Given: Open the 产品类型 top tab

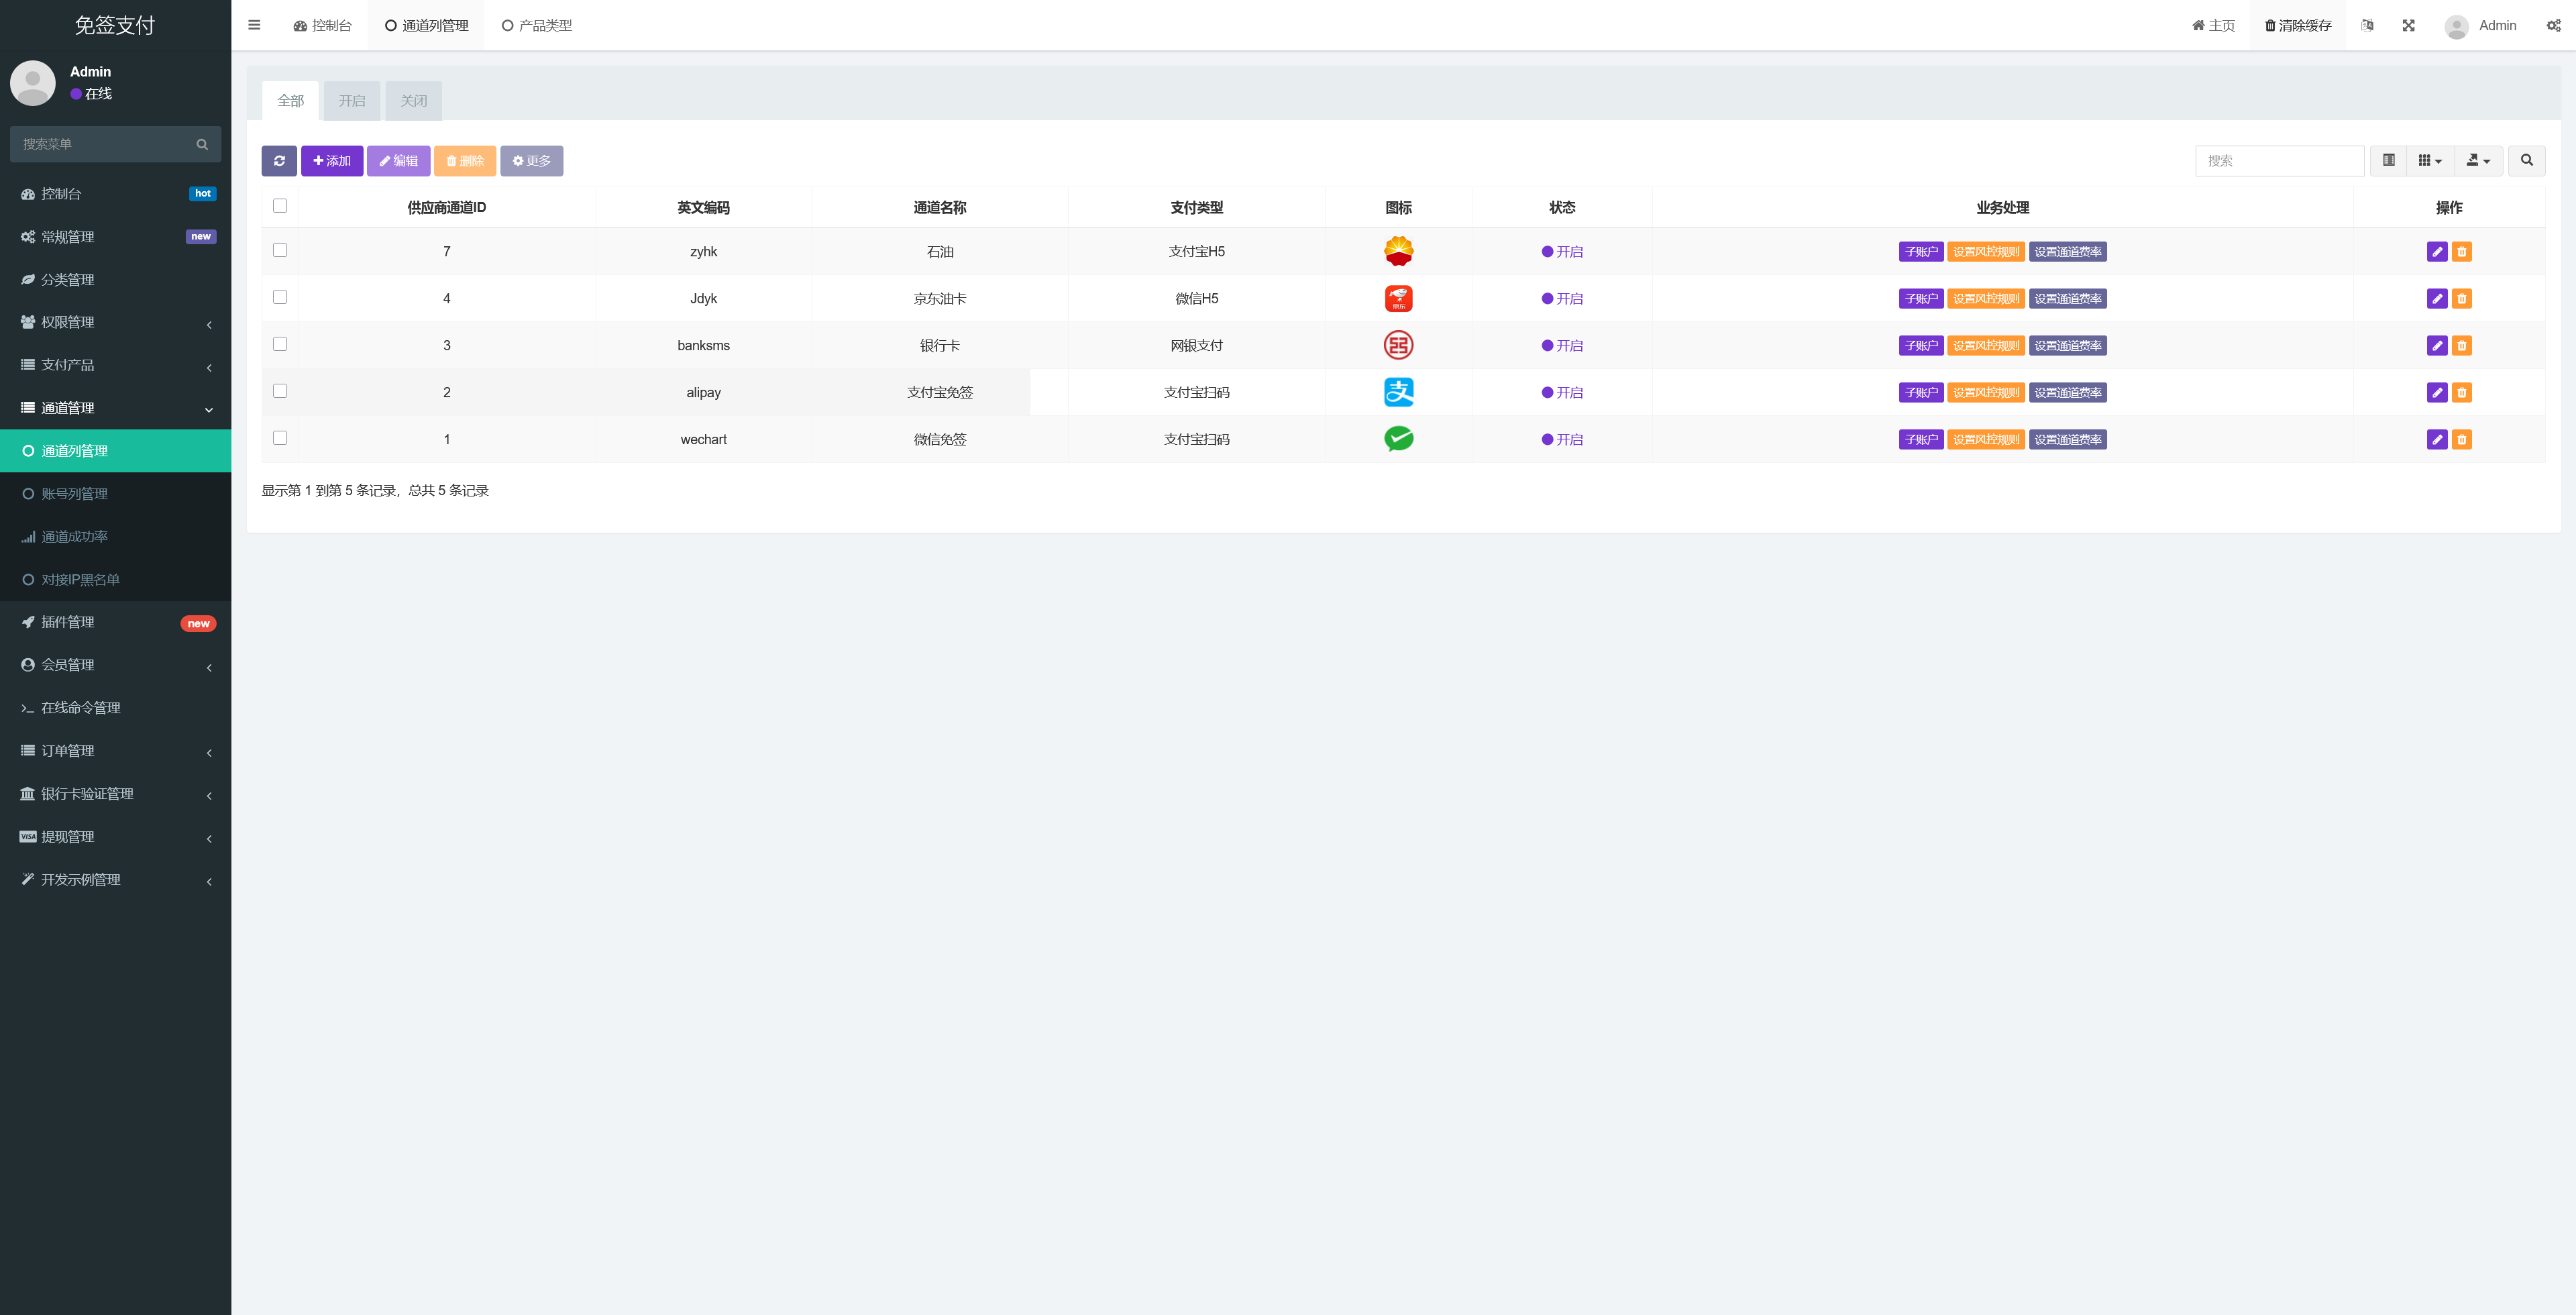Looking at the screenshot, I should pos(537,26).
